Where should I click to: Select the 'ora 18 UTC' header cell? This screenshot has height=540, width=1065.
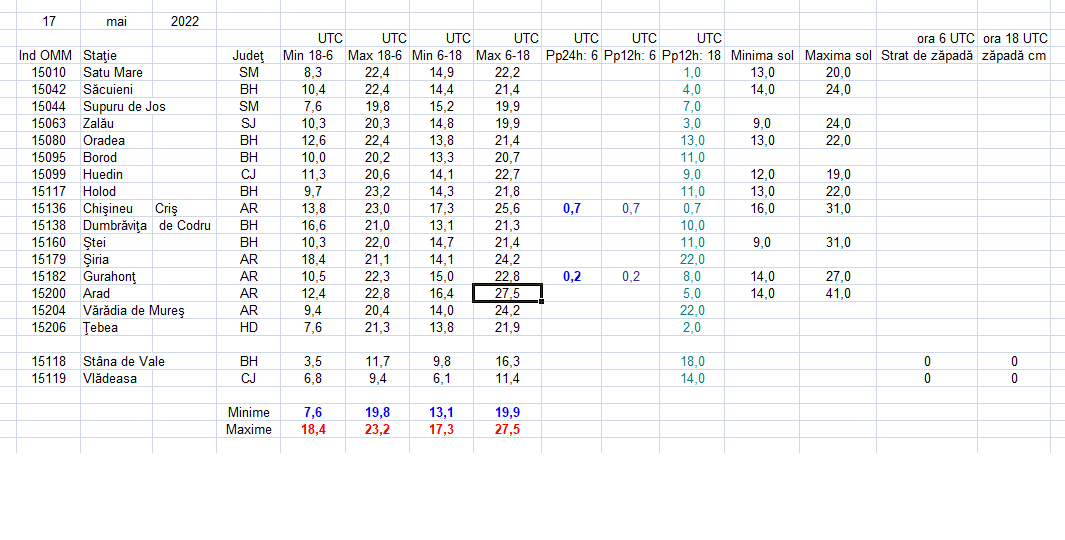[1014, 38]
